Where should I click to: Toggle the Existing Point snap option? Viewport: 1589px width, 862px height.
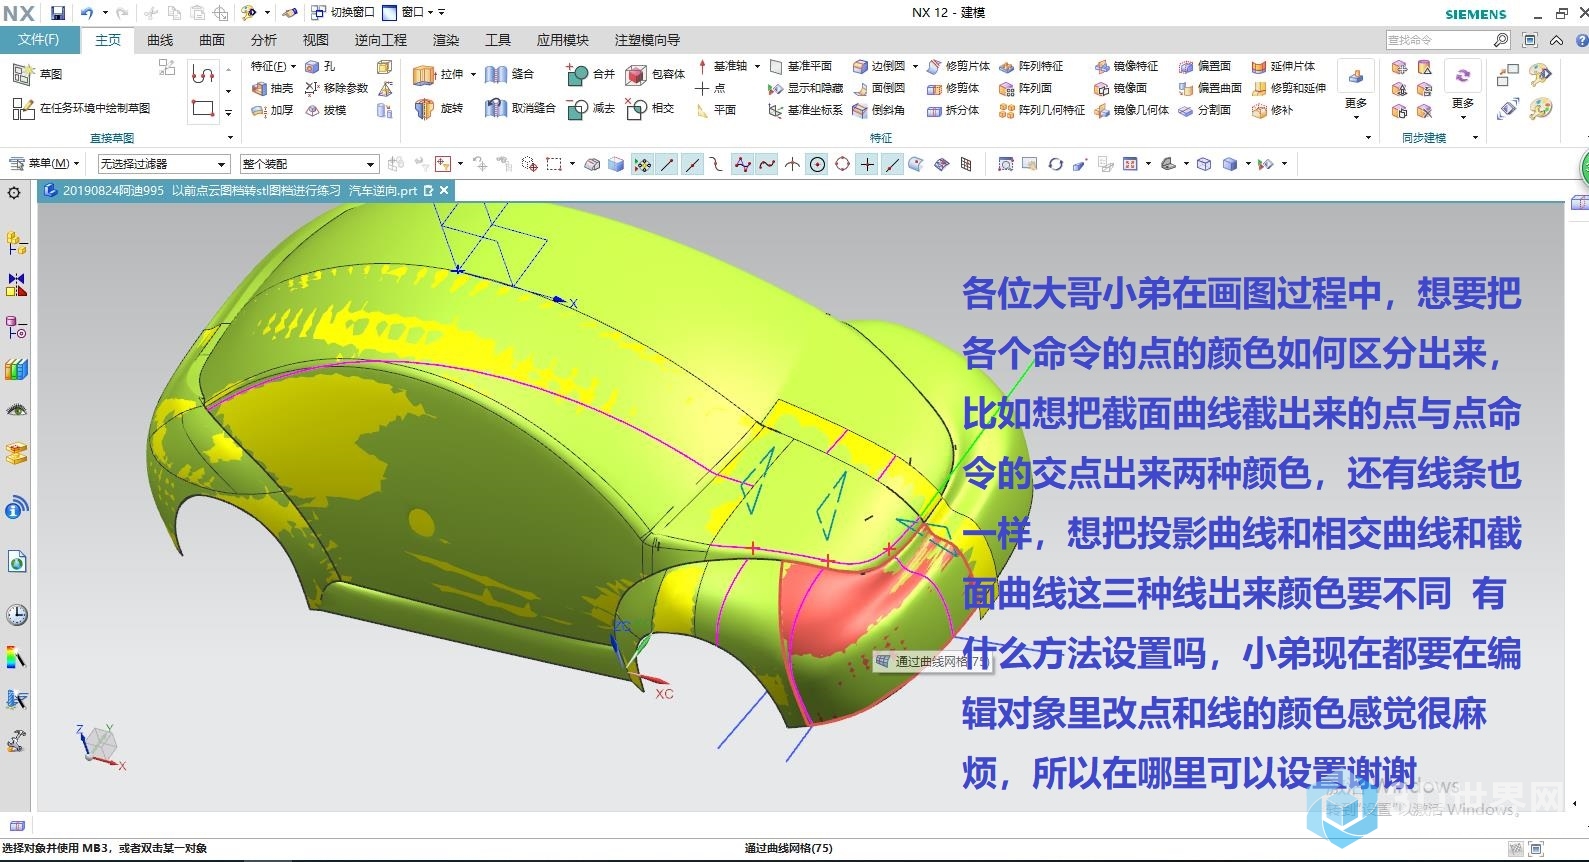point(867,164)
